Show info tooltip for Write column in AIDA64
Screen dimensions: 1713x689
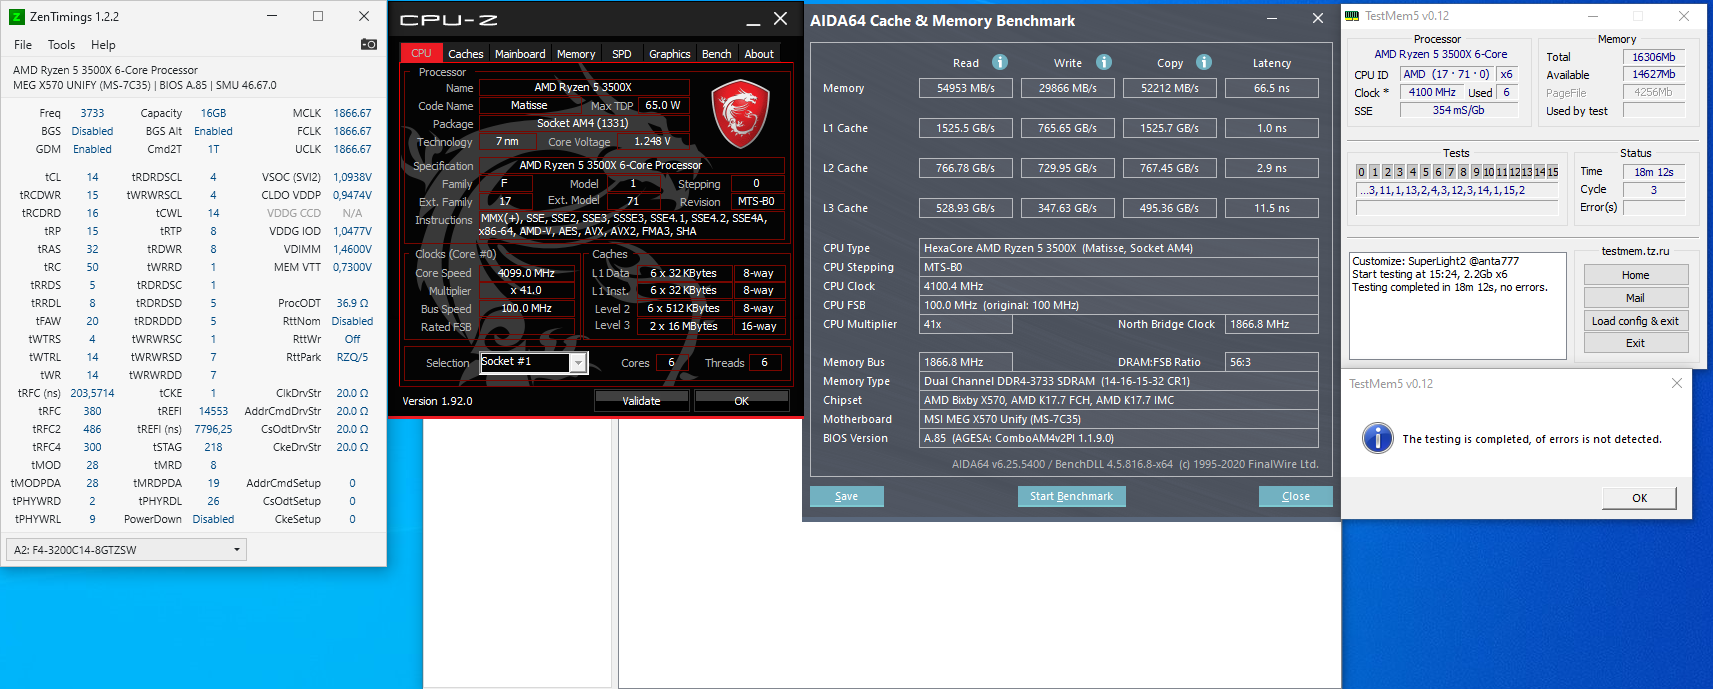pyautogui.click(x=1103, y=62)
